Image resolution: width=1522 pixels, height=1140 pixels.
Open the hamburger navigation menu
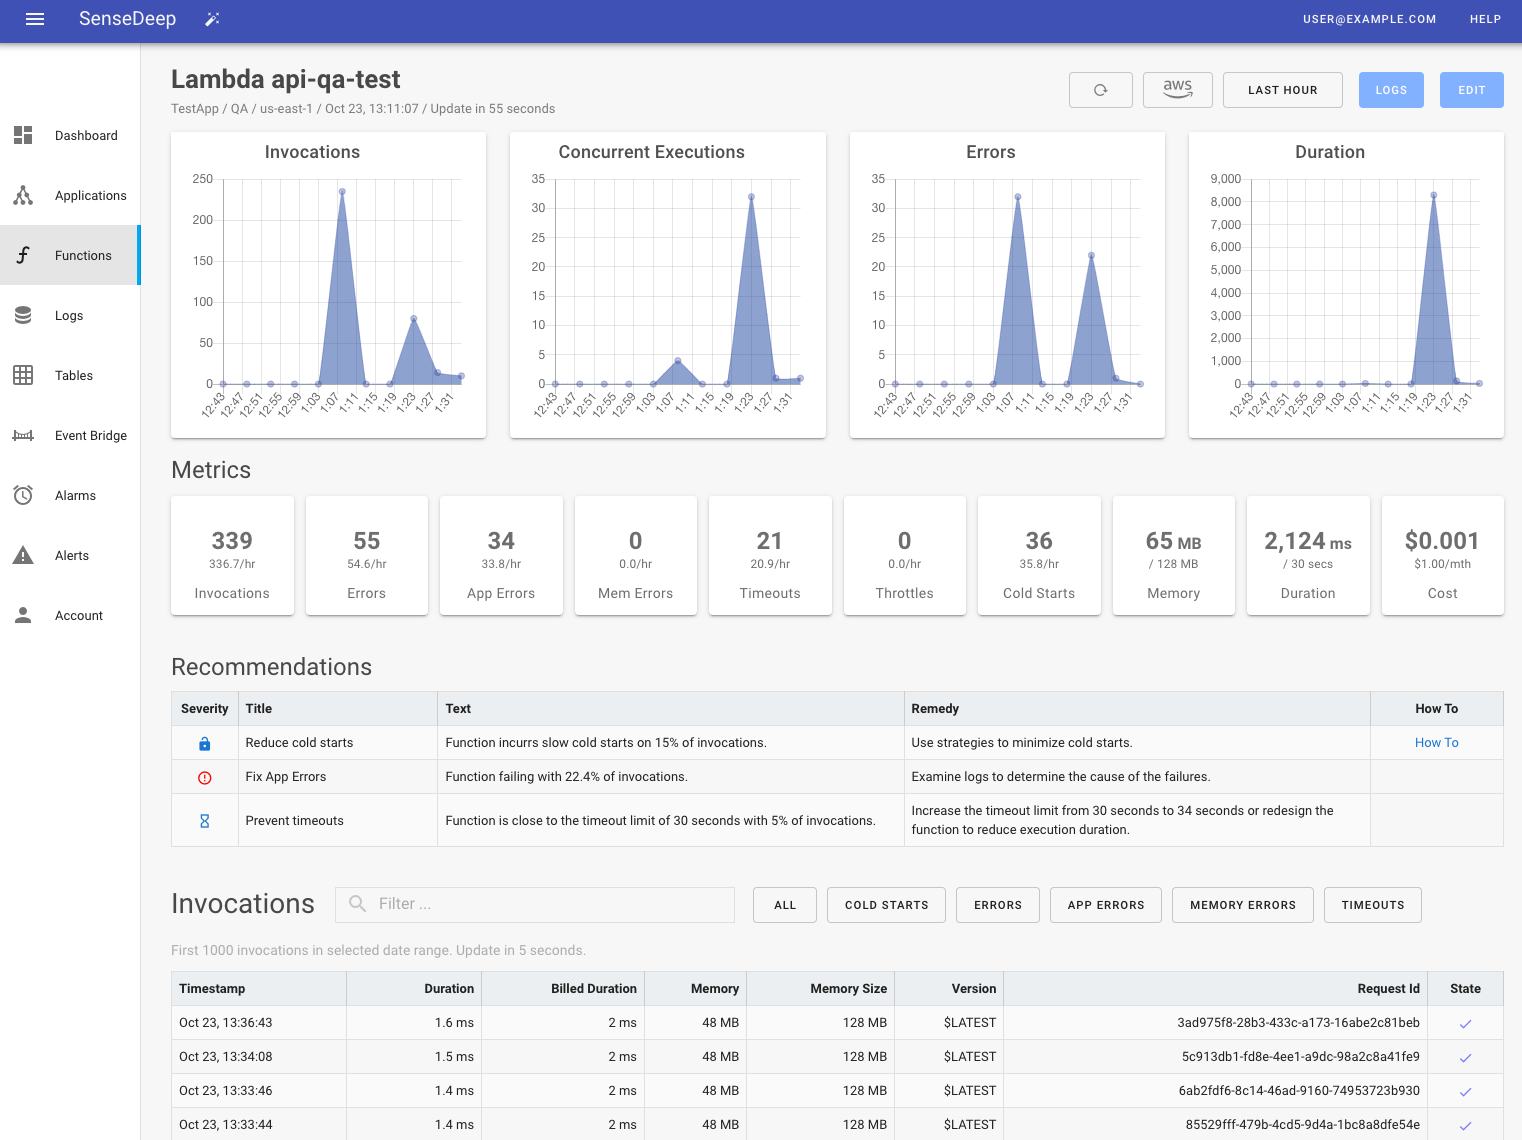(35, 19)
